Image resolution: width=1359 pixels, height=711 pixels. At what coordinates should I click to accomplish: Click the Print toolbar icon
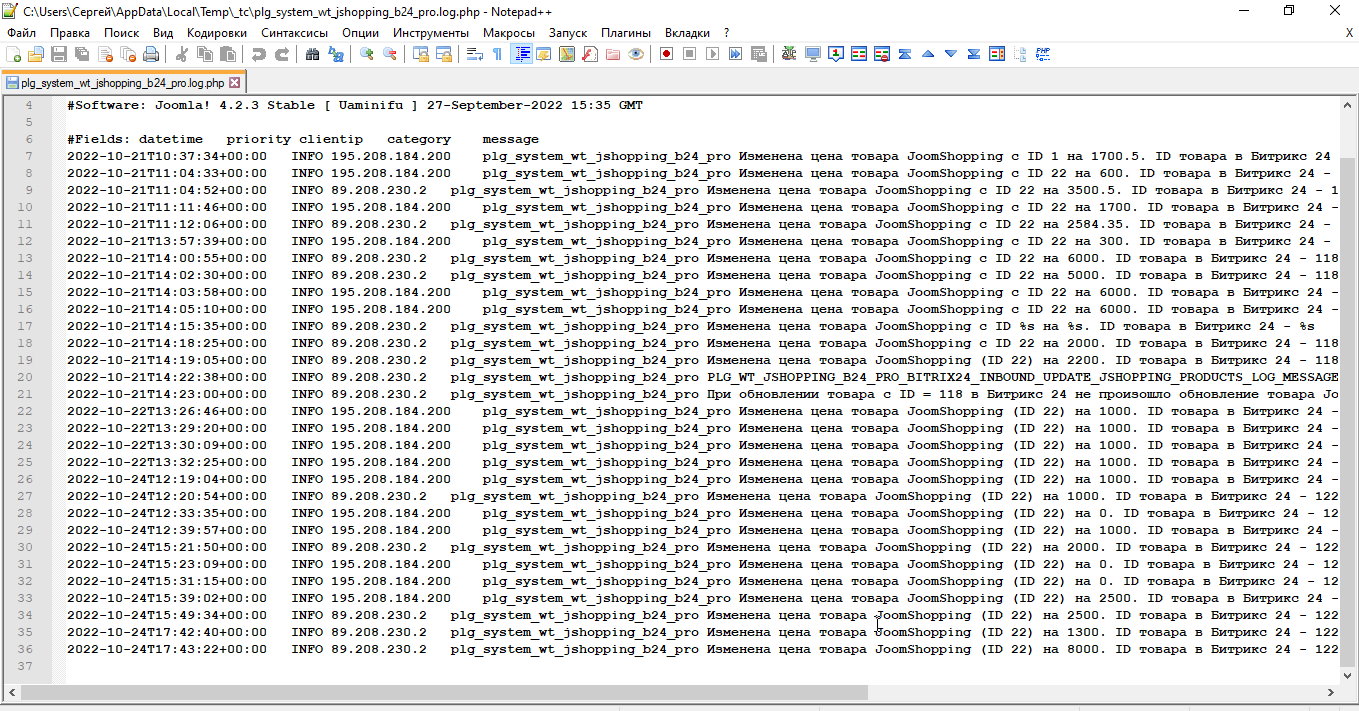point(150,54)
